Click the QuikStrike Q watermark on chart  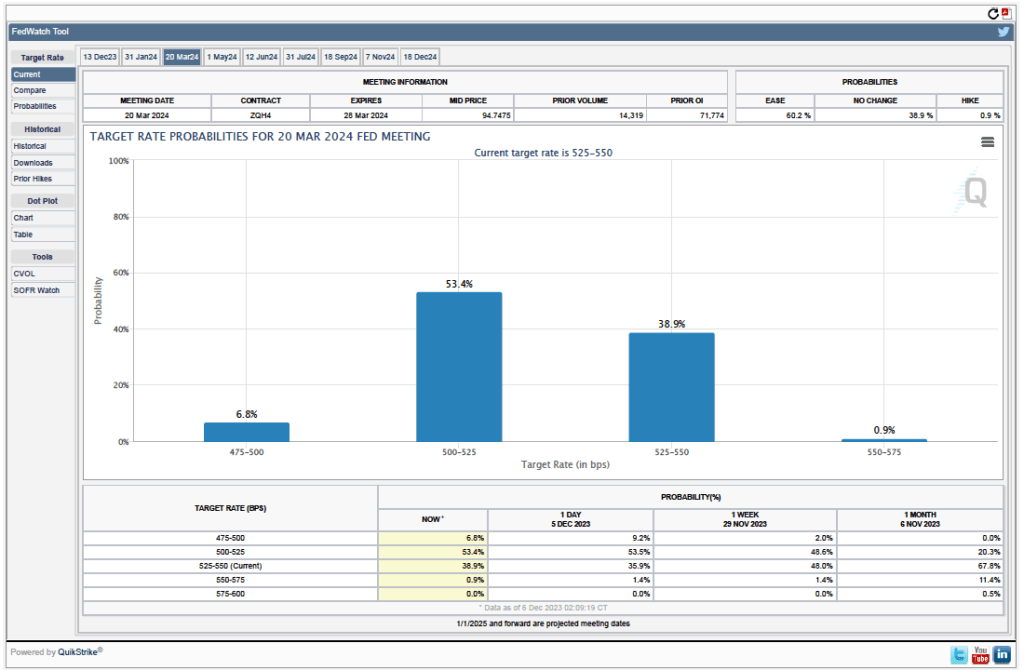point(974,190)
